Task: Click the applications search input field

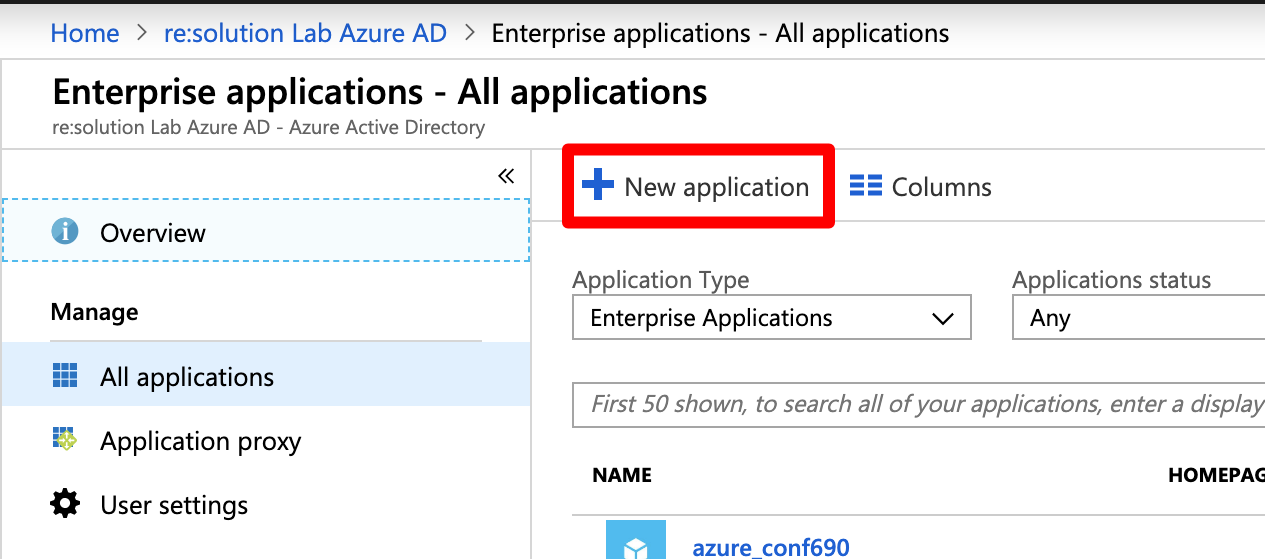Action: [x=918, y=404]
